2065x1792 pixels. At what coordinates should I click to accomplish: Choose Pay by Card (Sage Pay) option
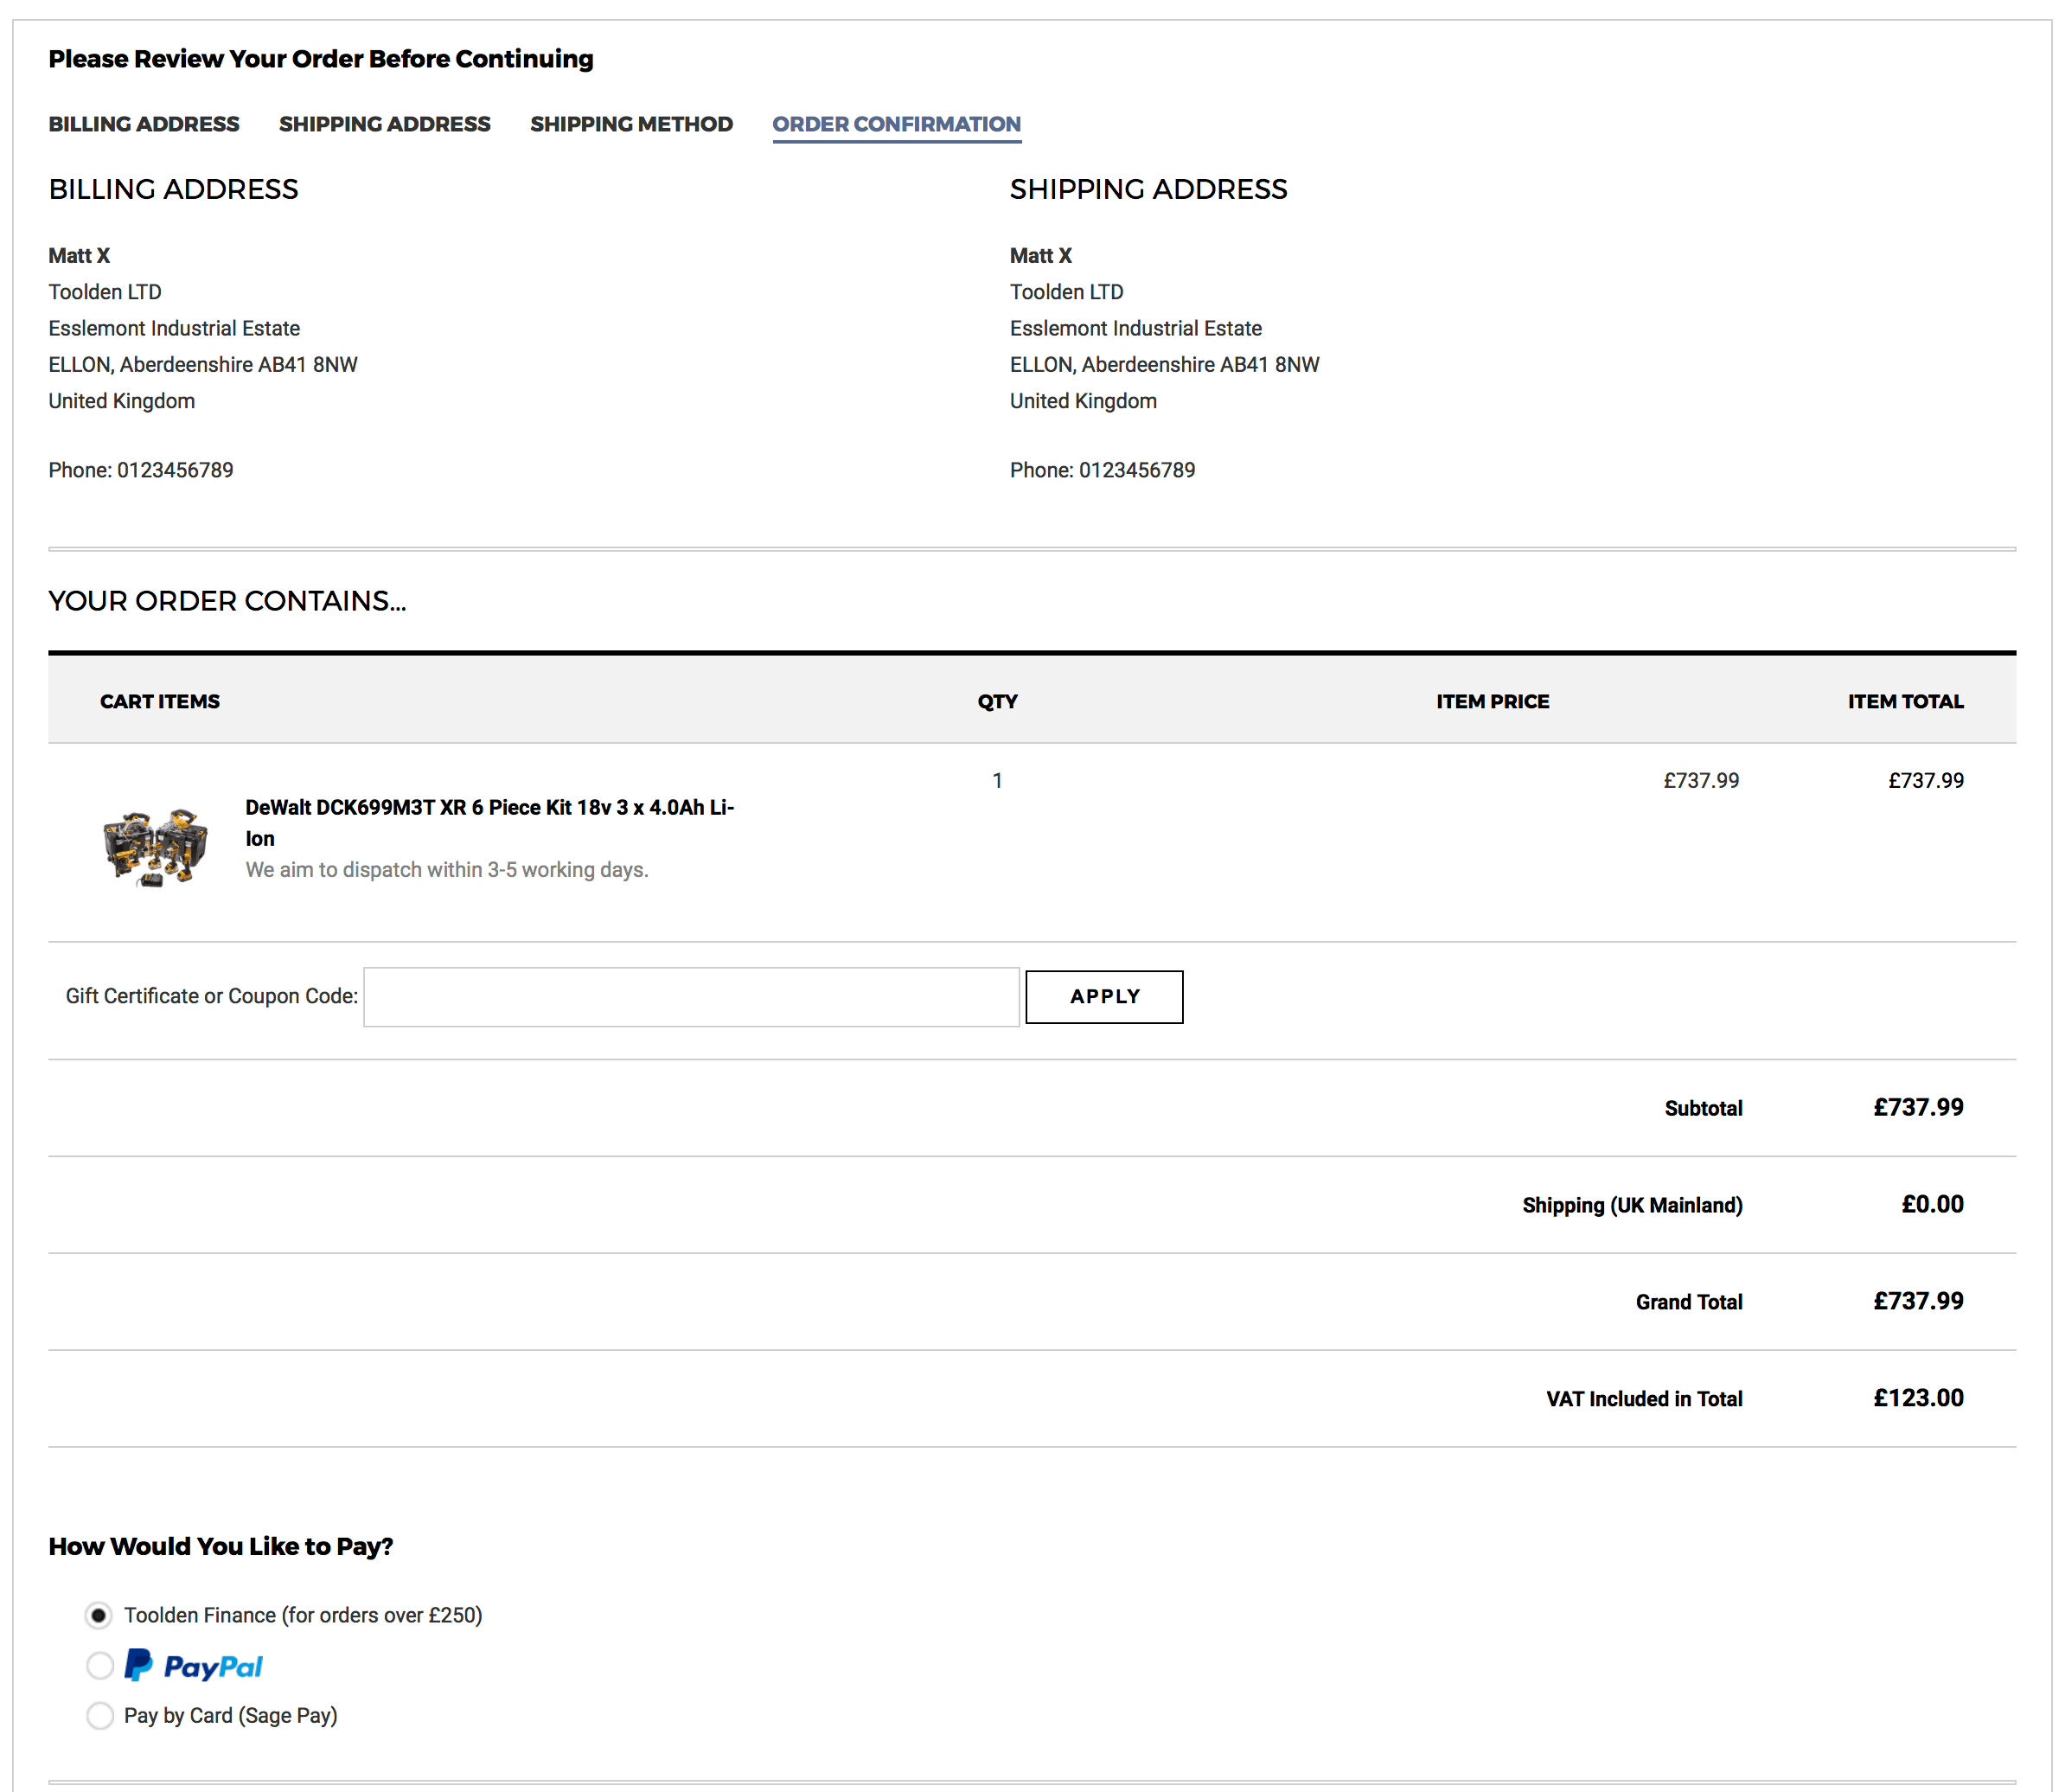(100, 1716)
